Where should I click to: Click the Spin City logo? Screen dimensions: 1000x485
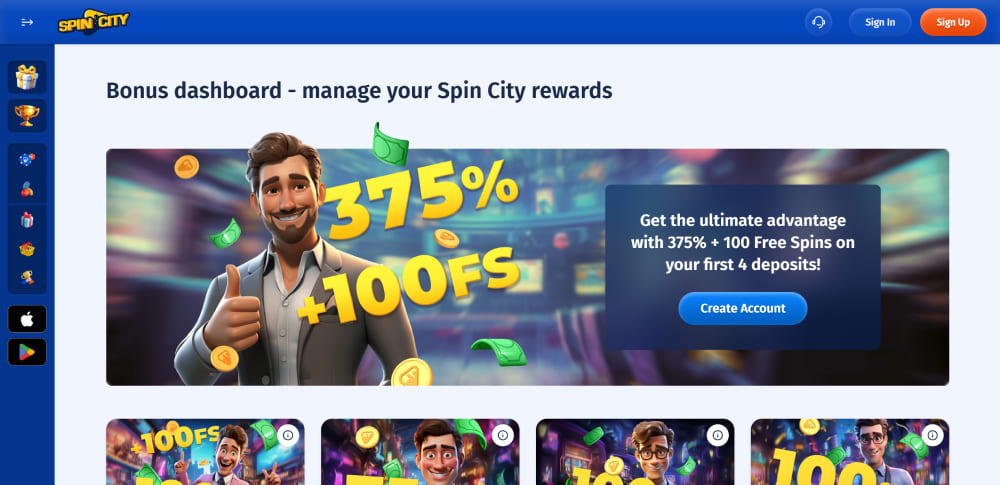(93, 22)
